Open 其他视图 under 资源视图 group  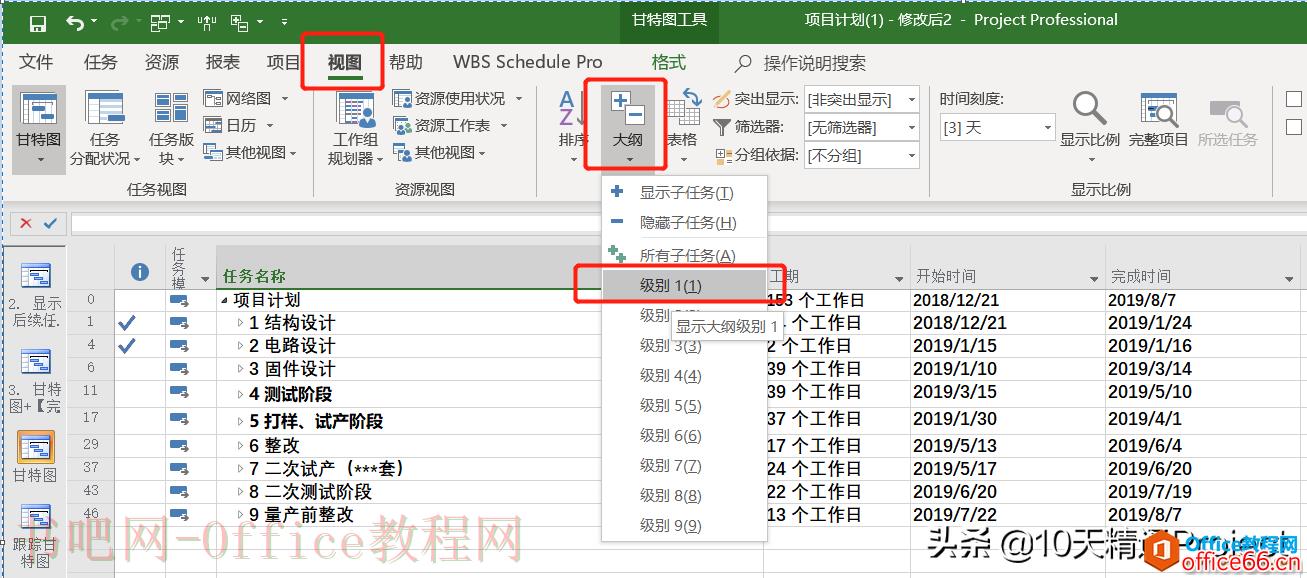click(439, 152)
